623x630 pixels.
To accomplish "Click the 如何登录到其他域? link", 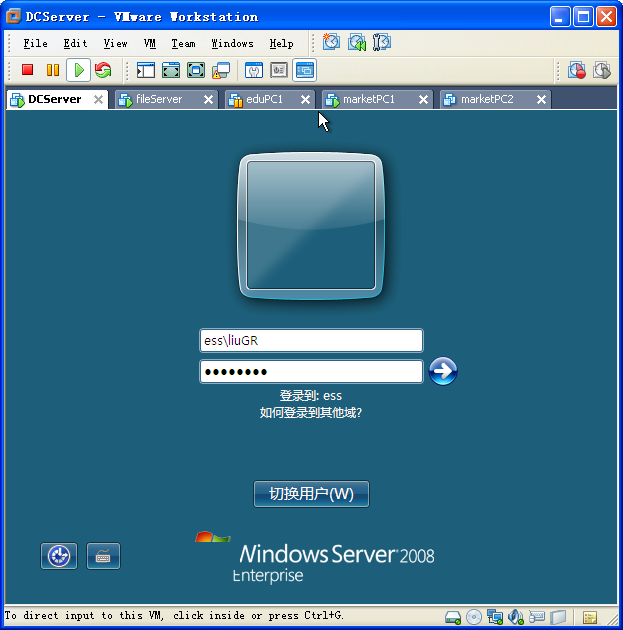I will (311, 413).
